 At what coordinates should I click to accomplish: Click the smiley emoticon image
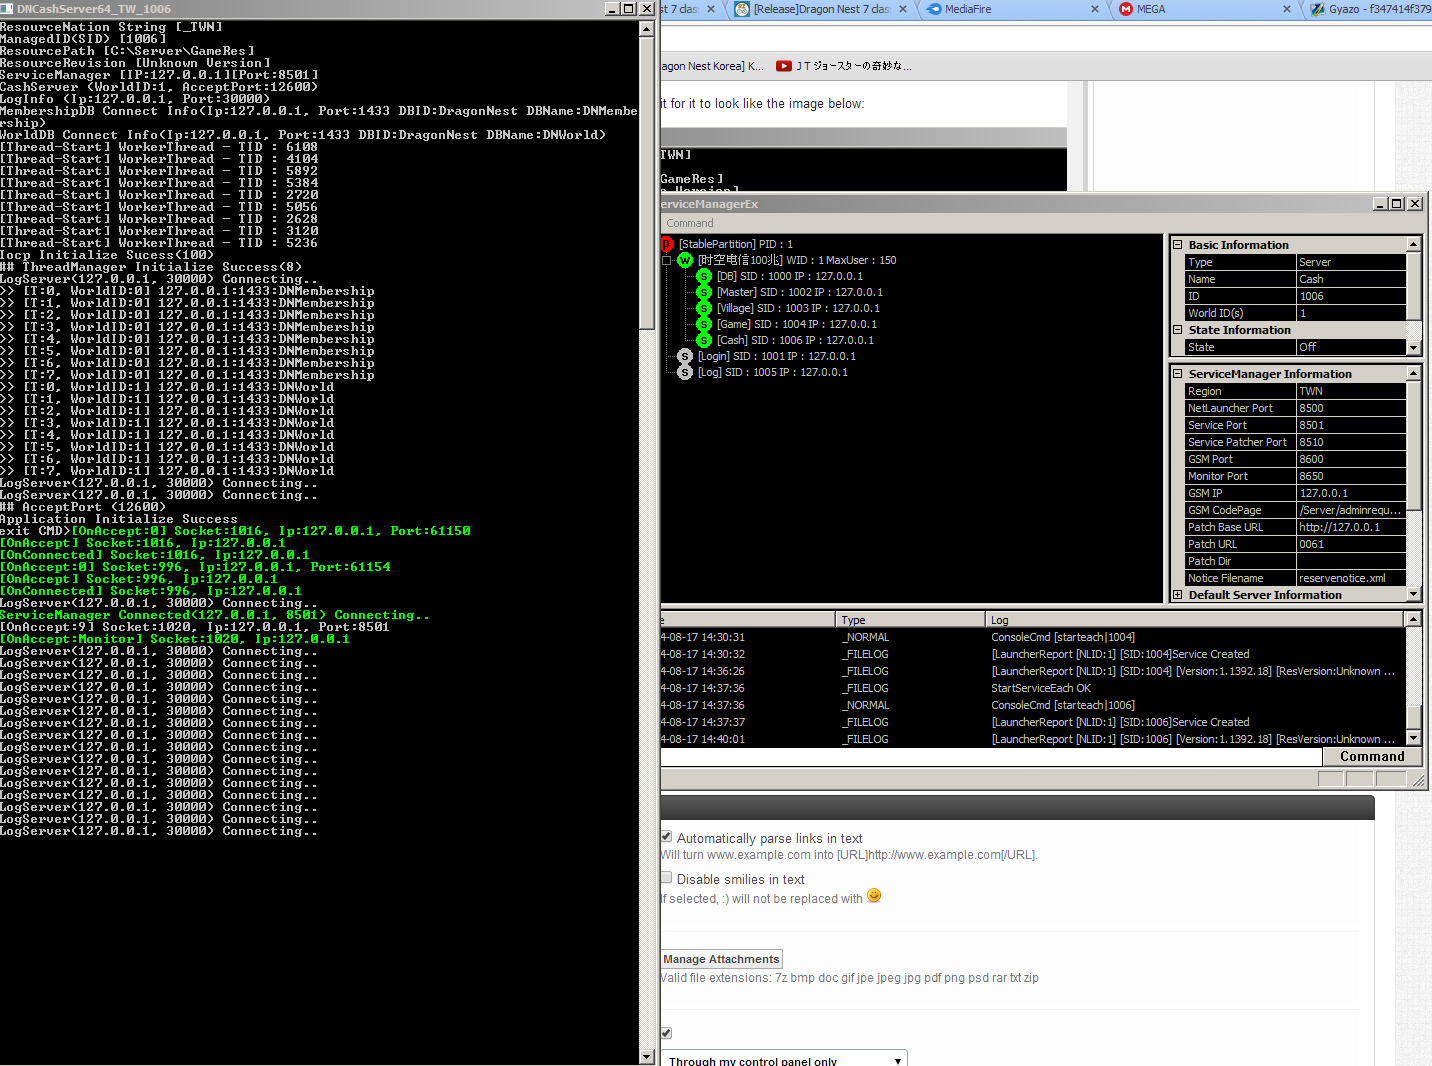[874, 896]
